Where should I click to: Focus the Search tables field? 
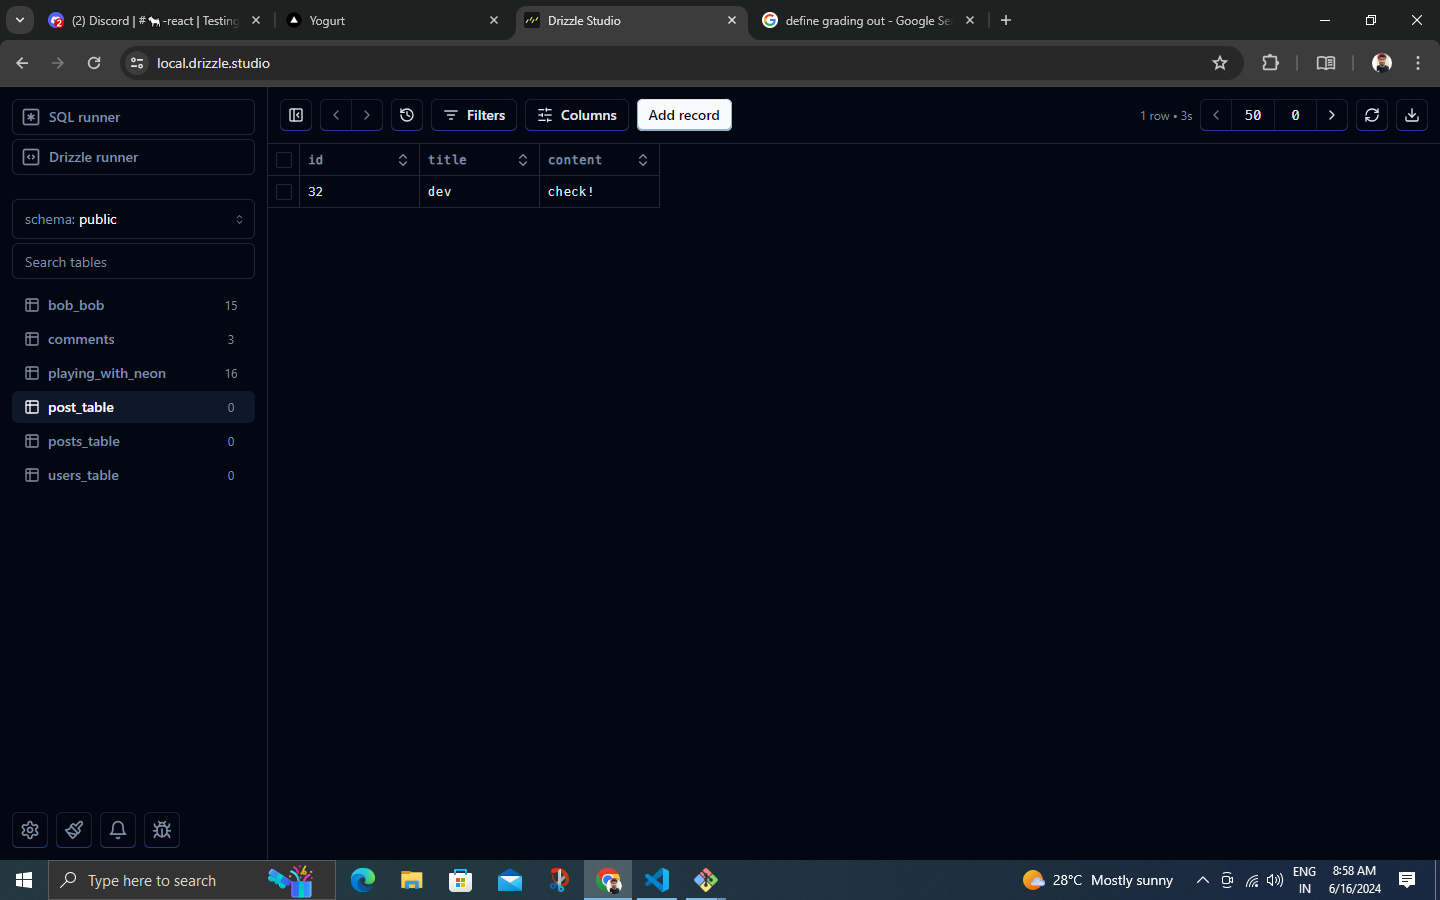[x=133, y=262]
